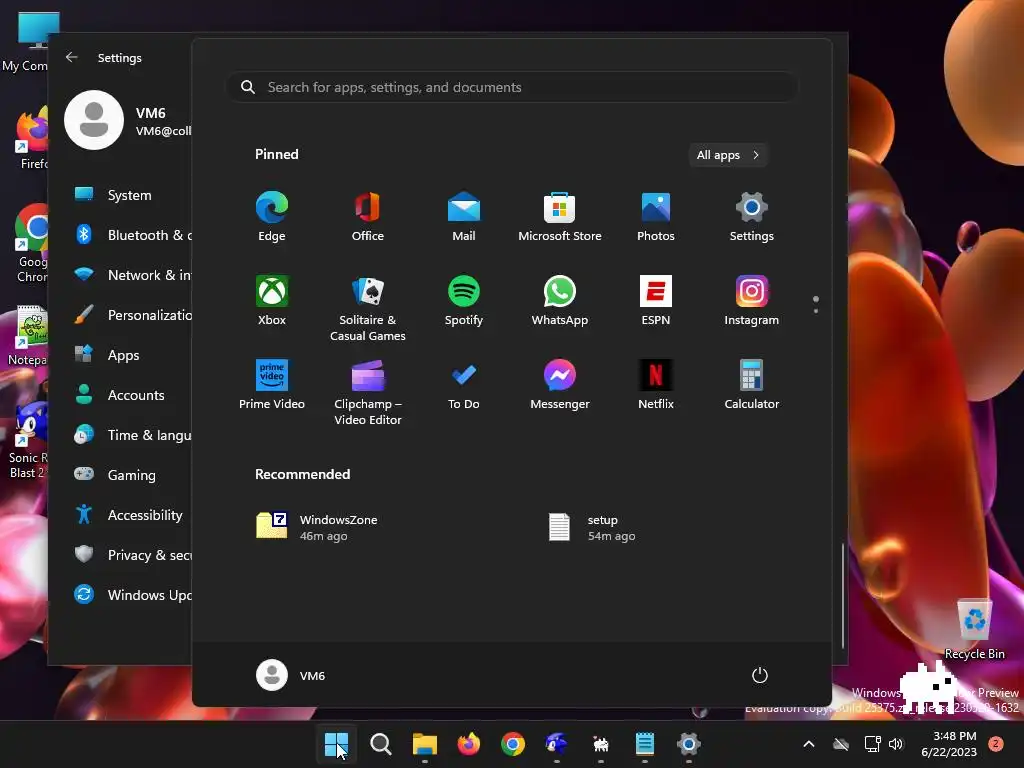1024x768 pixels.
Task: Open File Explorer from taskbar
Action: (424, 744)
